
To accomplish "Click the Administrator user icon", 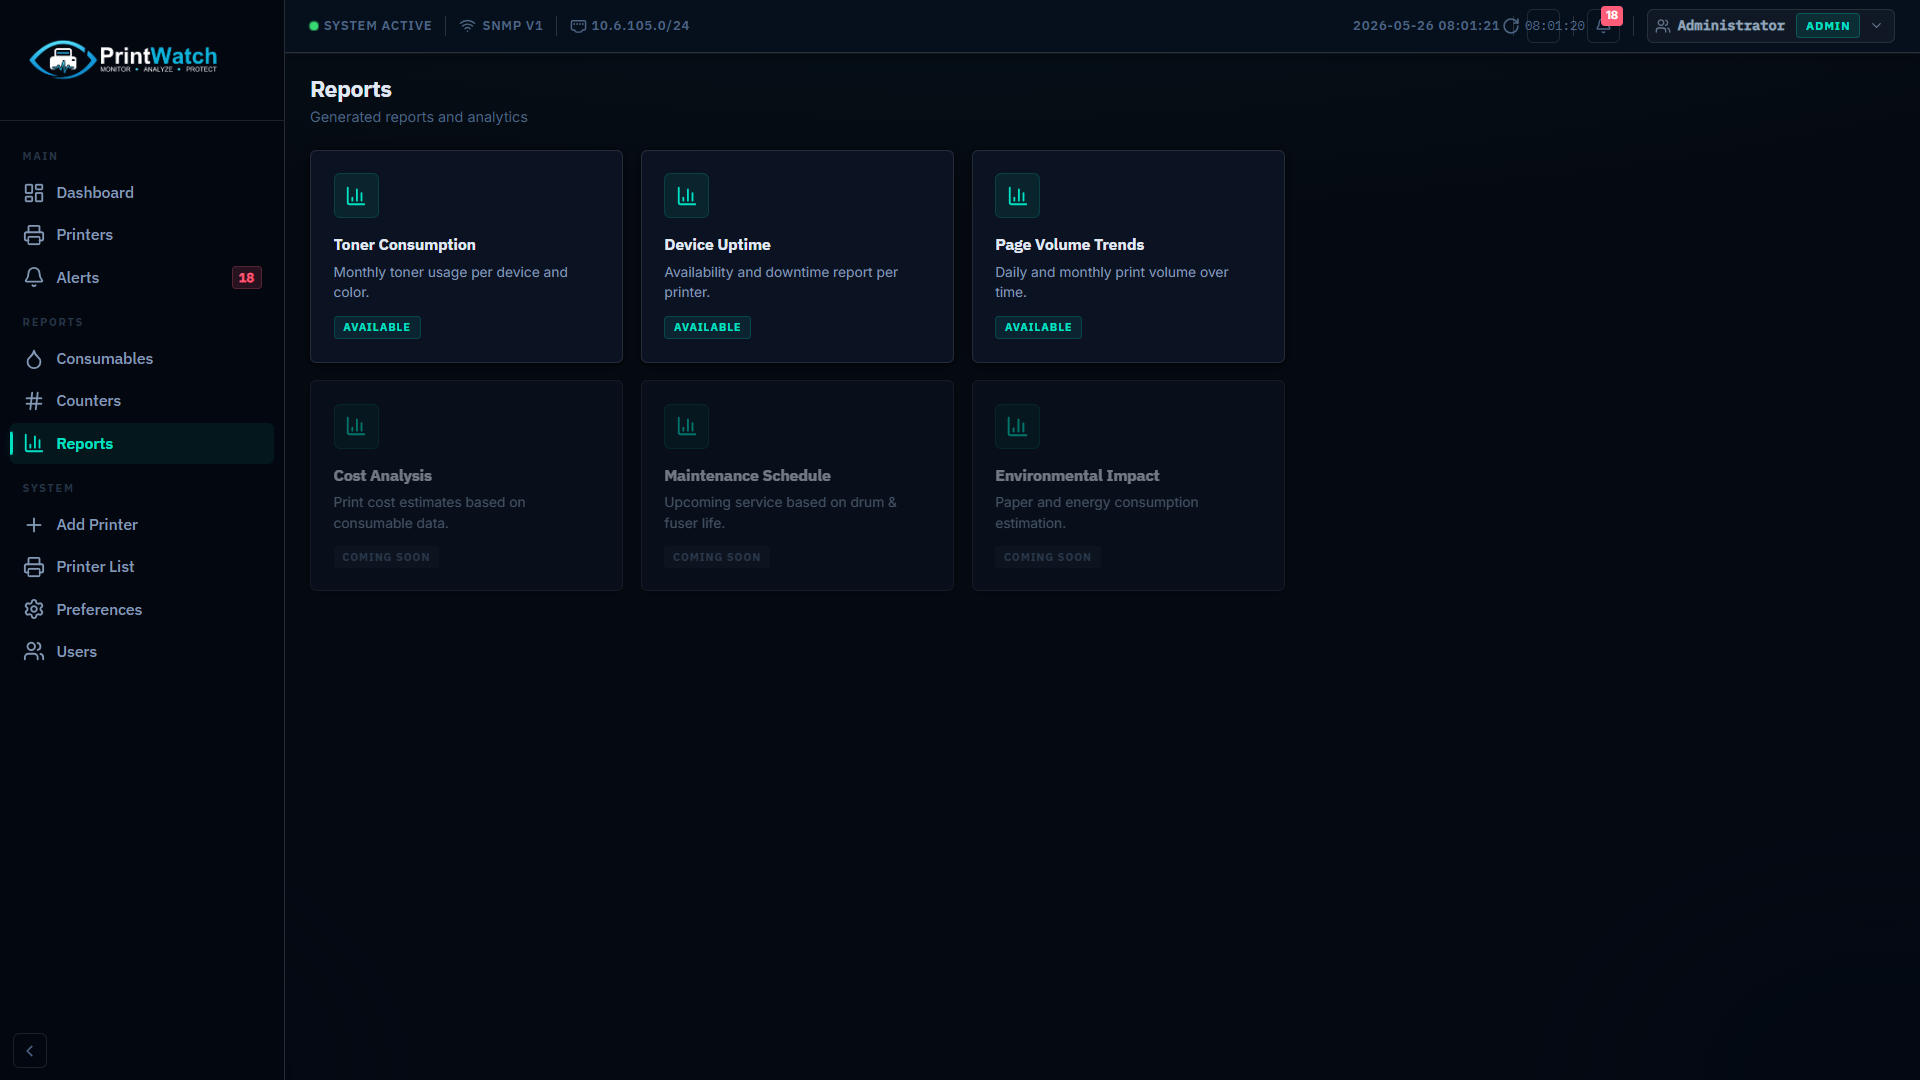I will [x=1663, y=26].
